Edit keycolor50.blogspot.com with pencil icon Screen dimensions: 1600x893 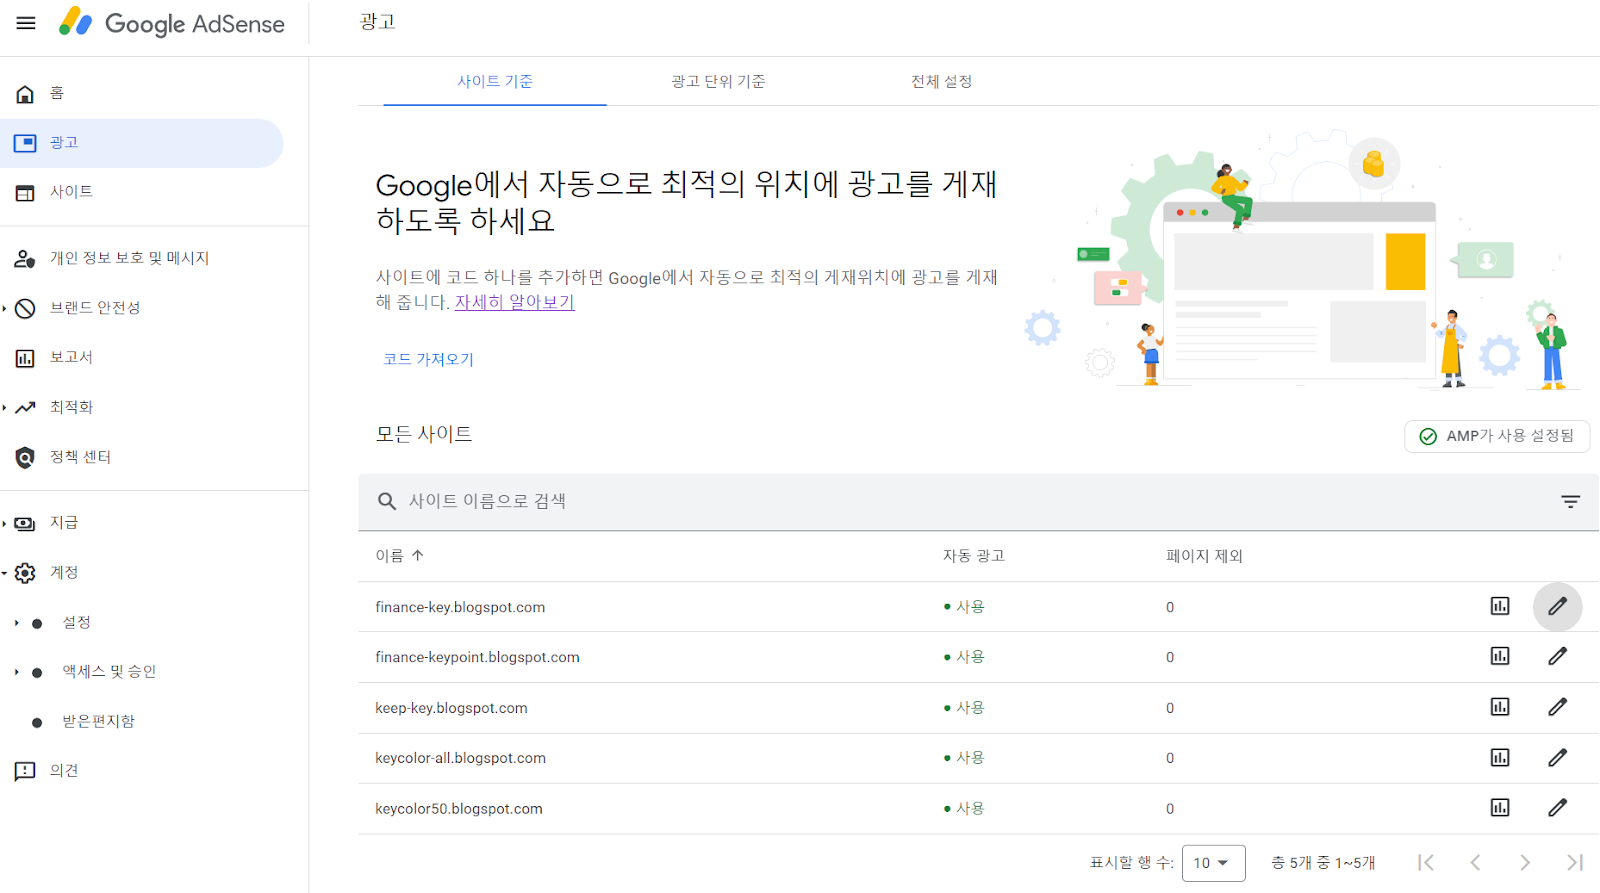1558,807
